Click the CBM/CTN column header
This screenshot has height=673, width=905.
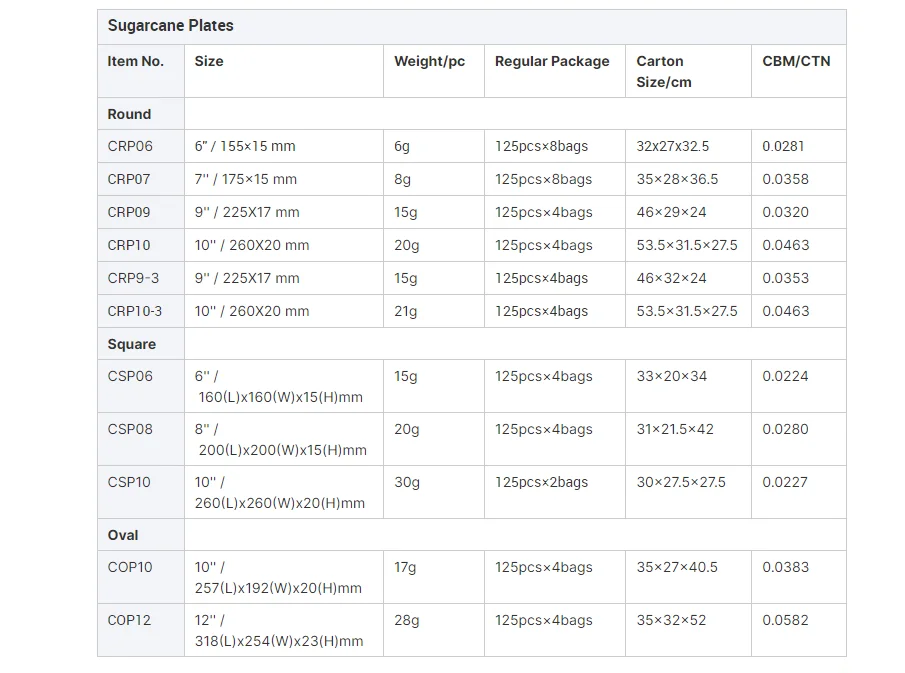[796, 61]
